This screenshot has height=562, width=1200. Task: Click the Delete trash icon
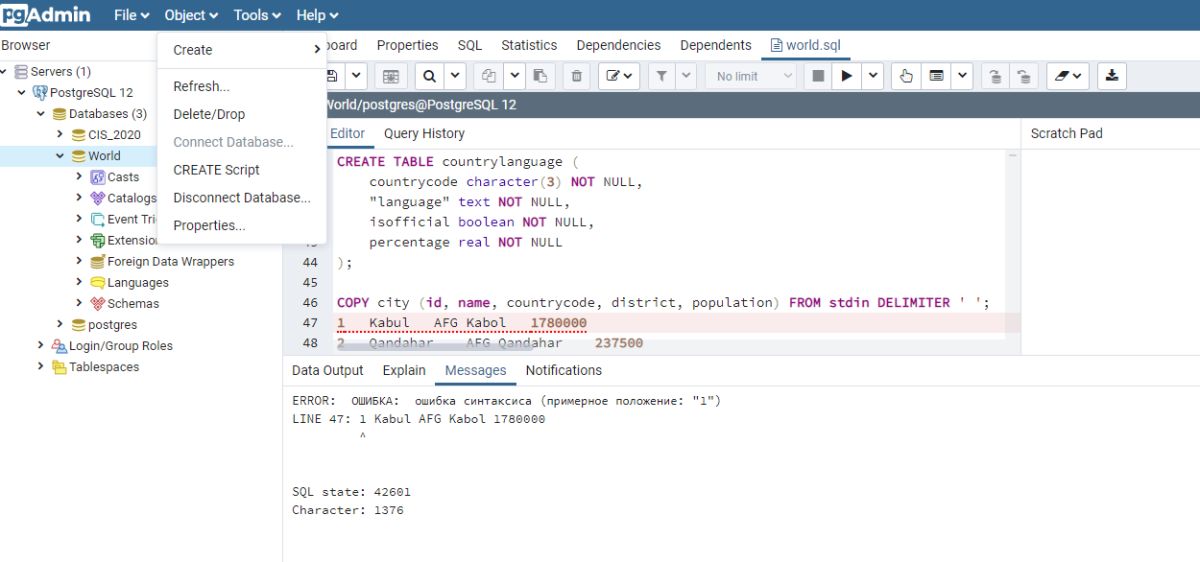[x=576, y=76]
